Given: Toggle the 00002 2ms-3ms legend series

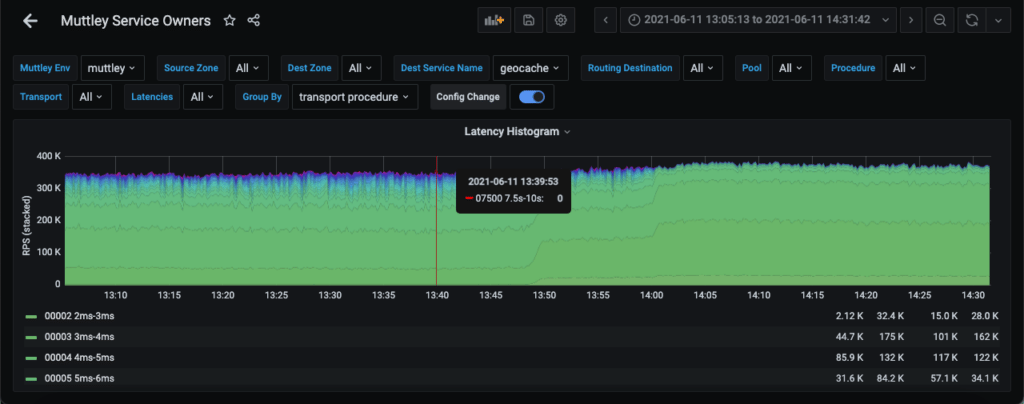Looking at the screenshot, I should point(79,315).
